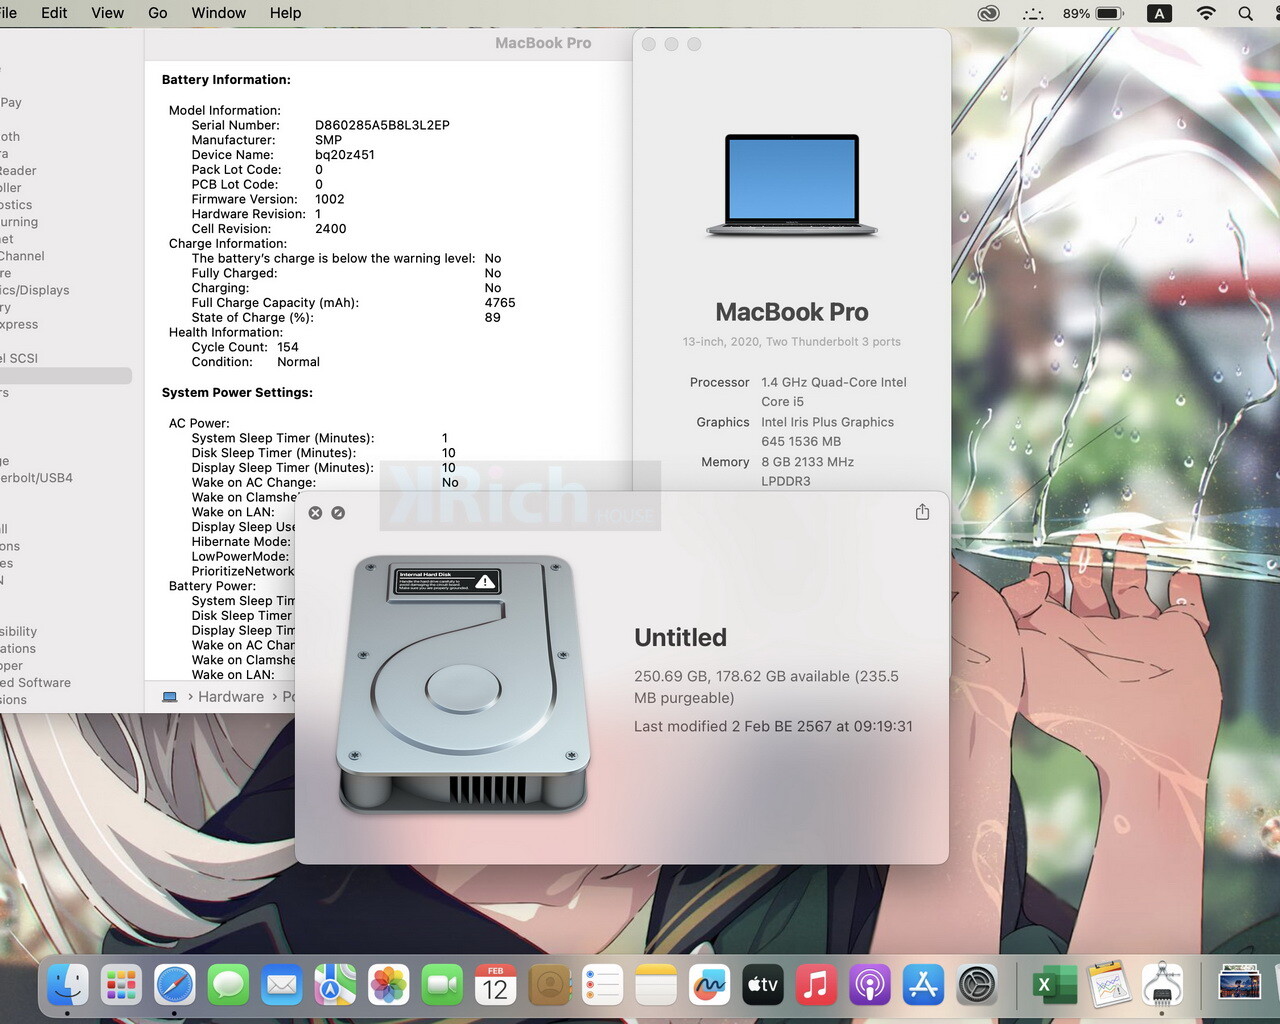Click the MacBook Pro laptop image
This screenshot has width=1280, height=1024.
click(792, 185)
